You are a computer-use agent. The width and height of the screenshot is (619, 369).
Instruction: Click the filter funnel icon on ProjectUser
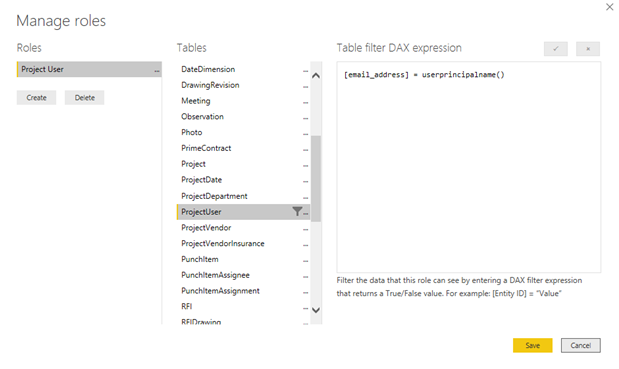(x=297, y=212)
